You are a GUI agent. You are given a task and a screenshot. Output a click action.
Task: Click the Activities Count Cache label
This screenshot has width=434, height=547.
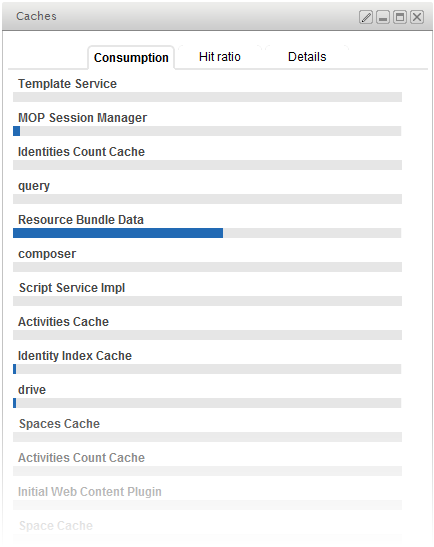point(81,458)
